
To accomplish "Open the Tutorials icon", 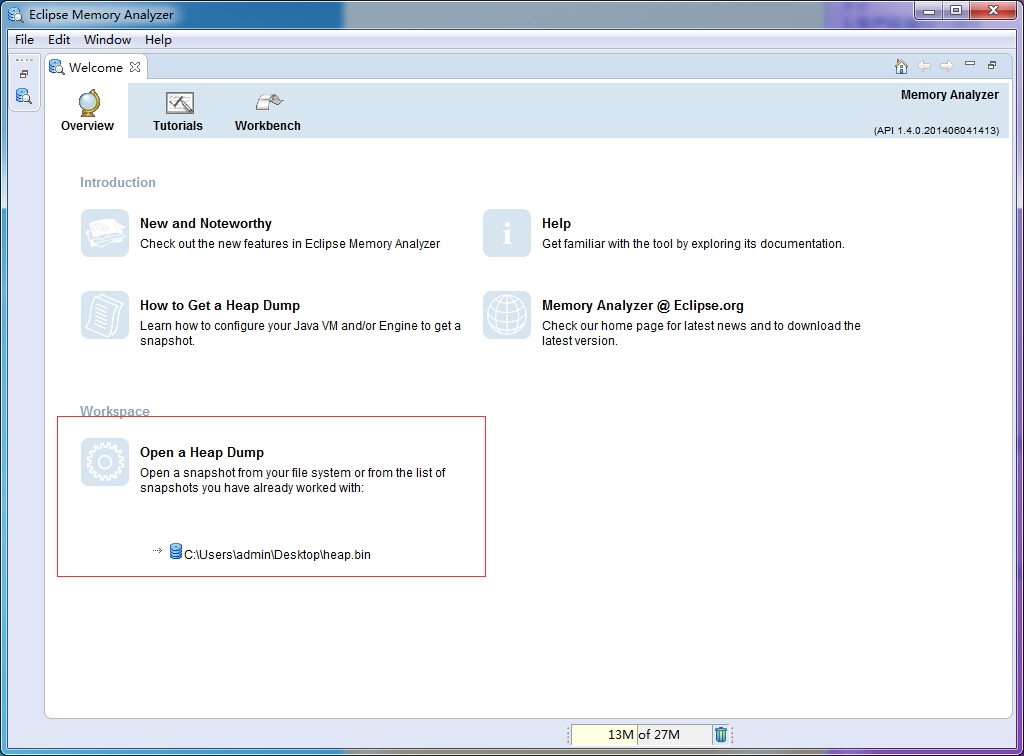I will tap(180, 103).
